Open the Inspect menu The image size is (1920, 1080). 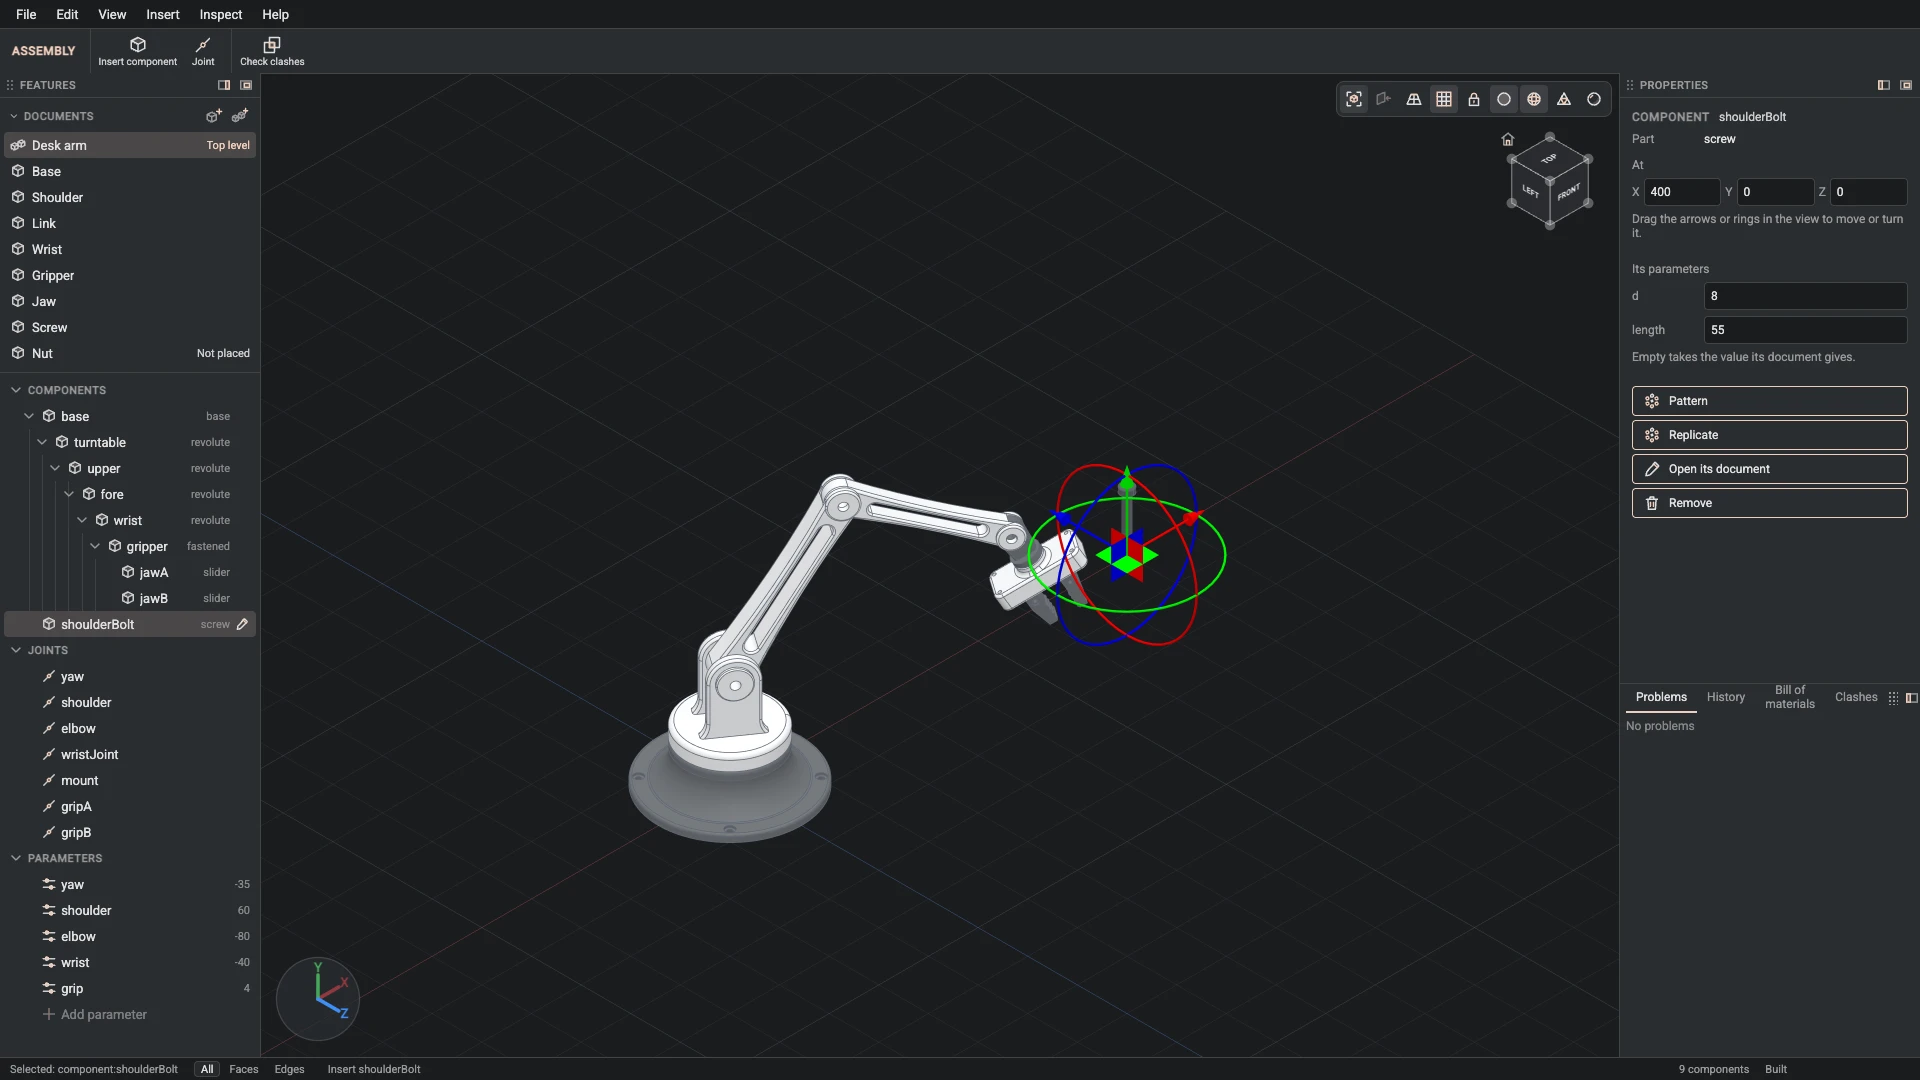click(x=221, y=14)
